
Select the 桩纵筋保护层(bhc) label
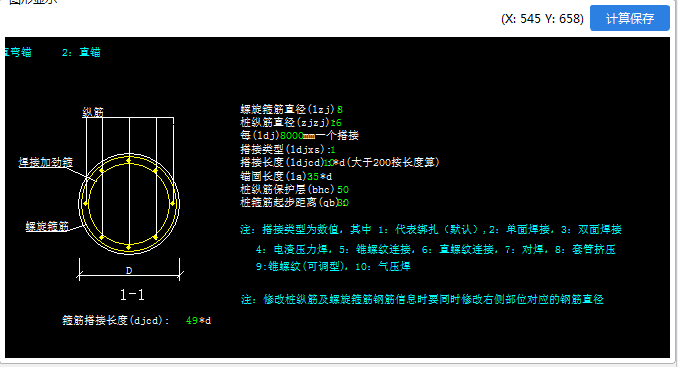(288, 189)
